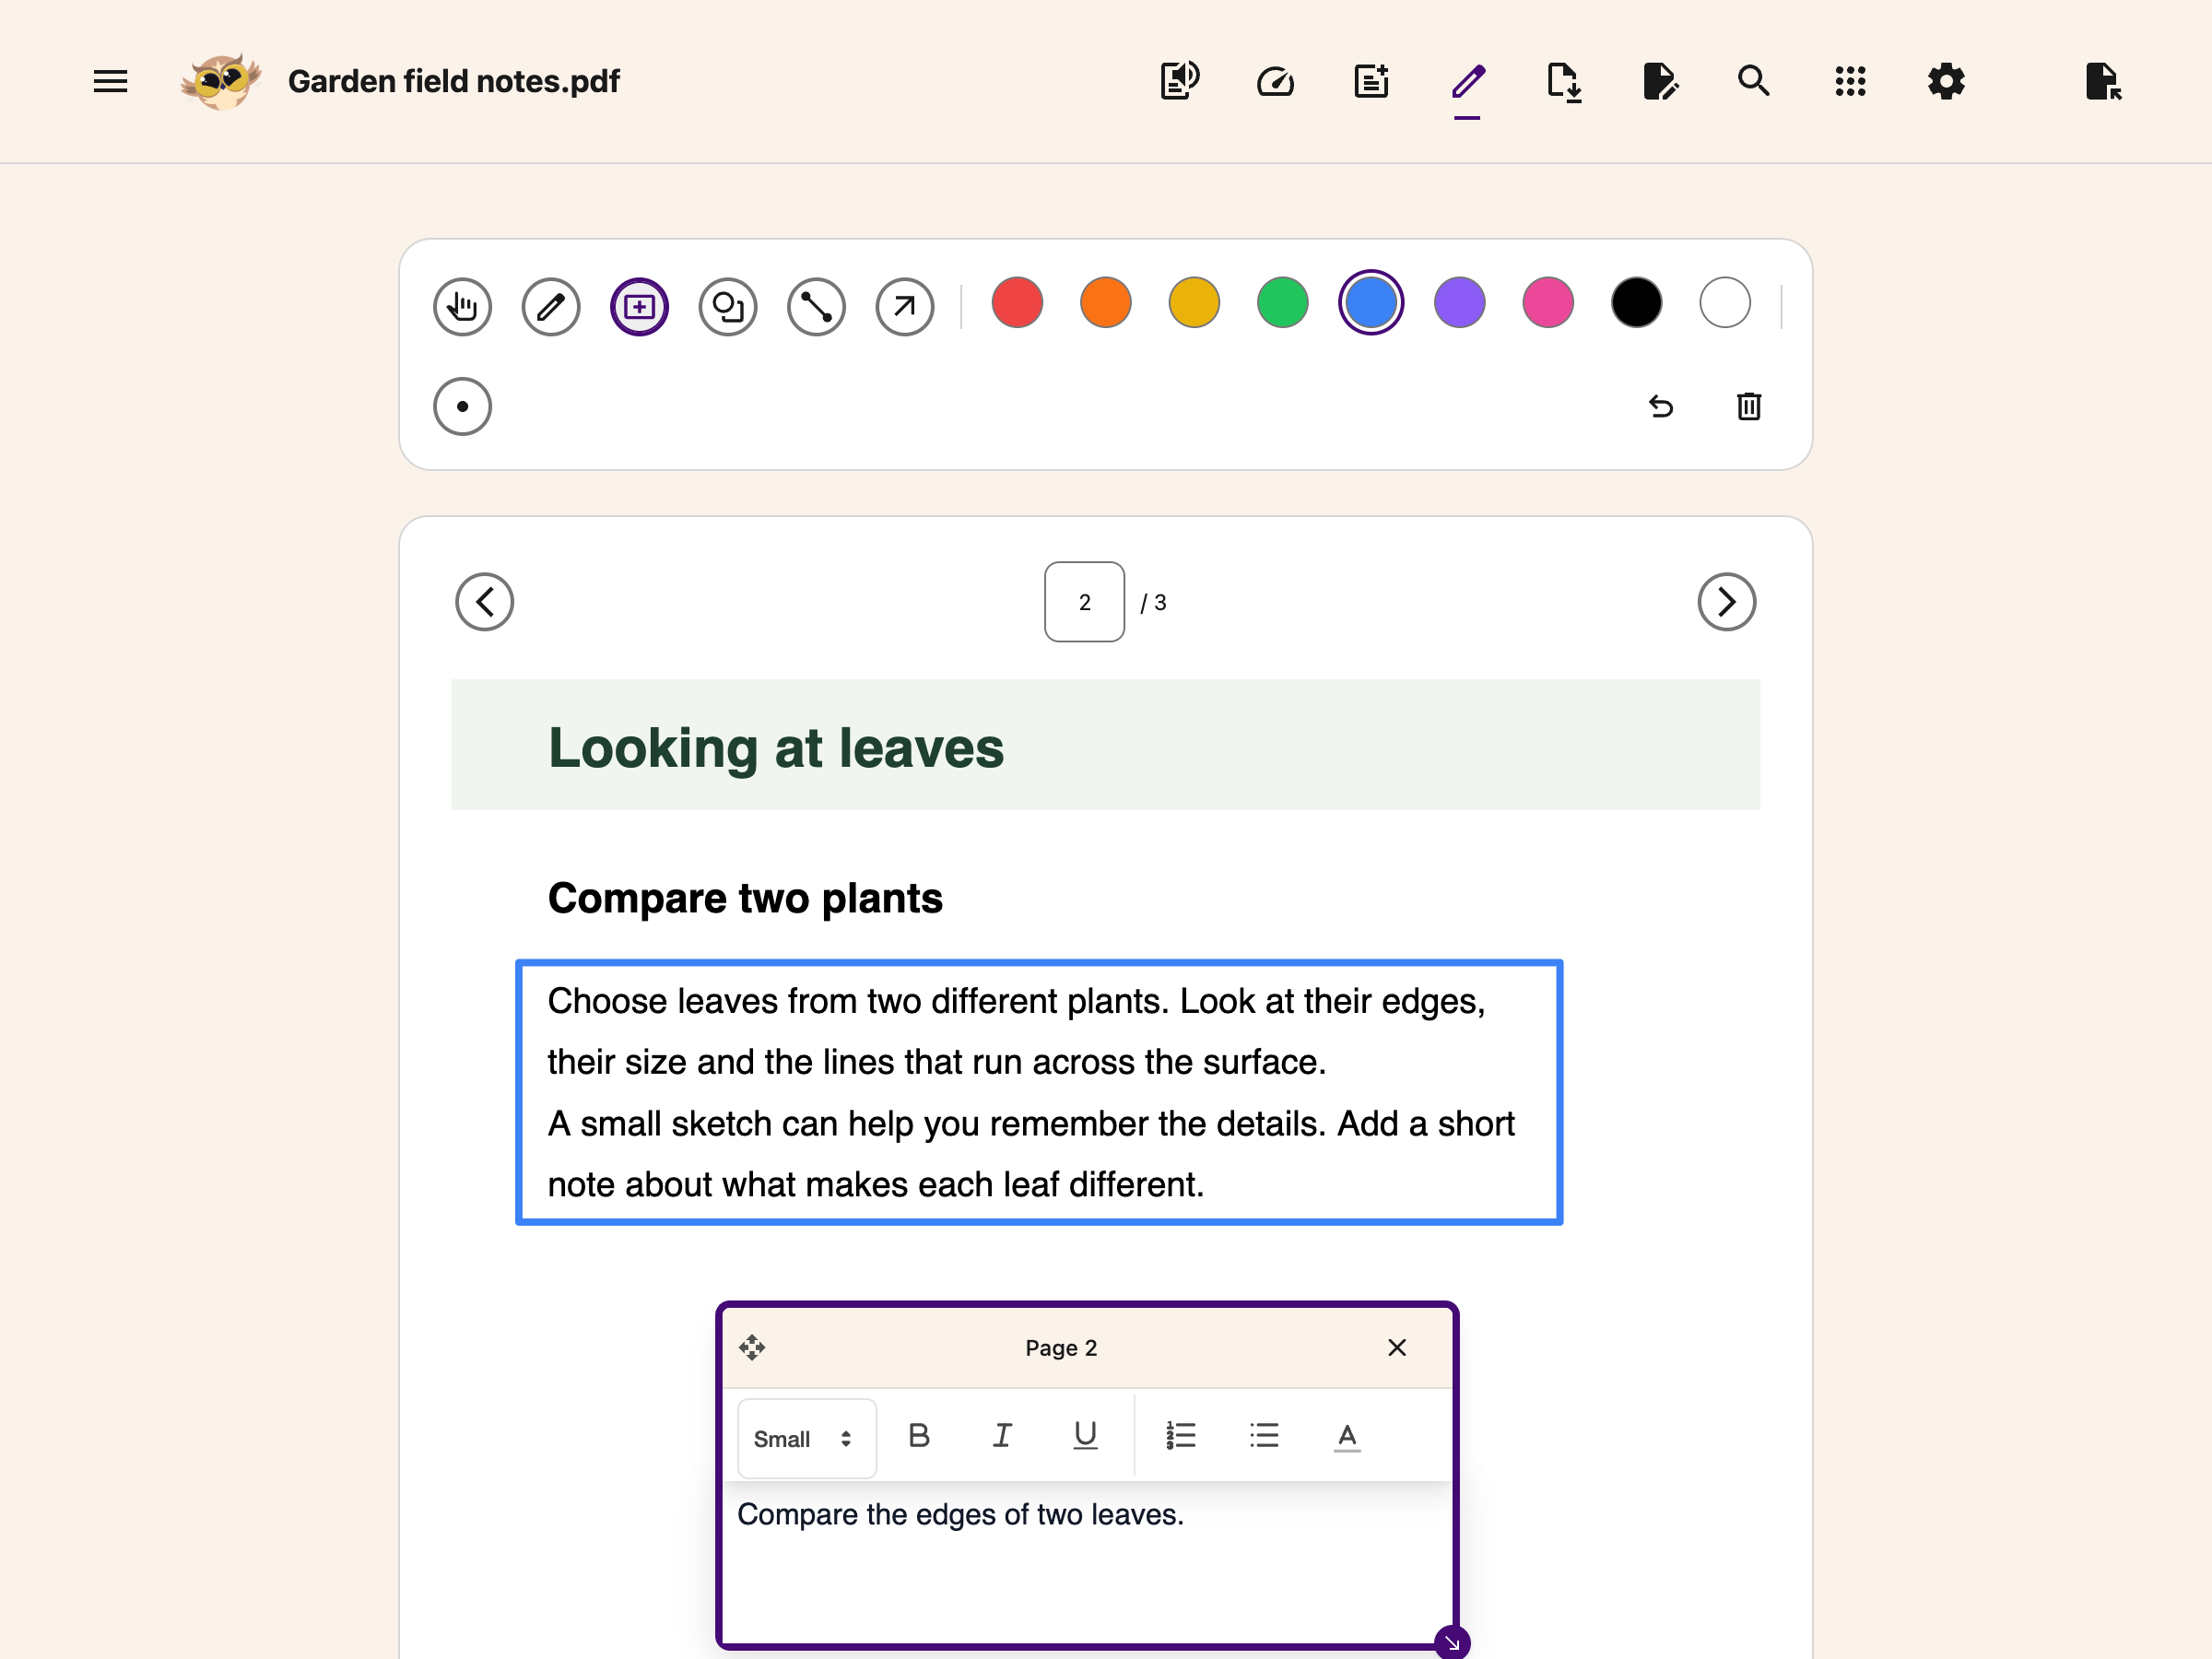Select the freehand pen tool

[x=551, y=306]
